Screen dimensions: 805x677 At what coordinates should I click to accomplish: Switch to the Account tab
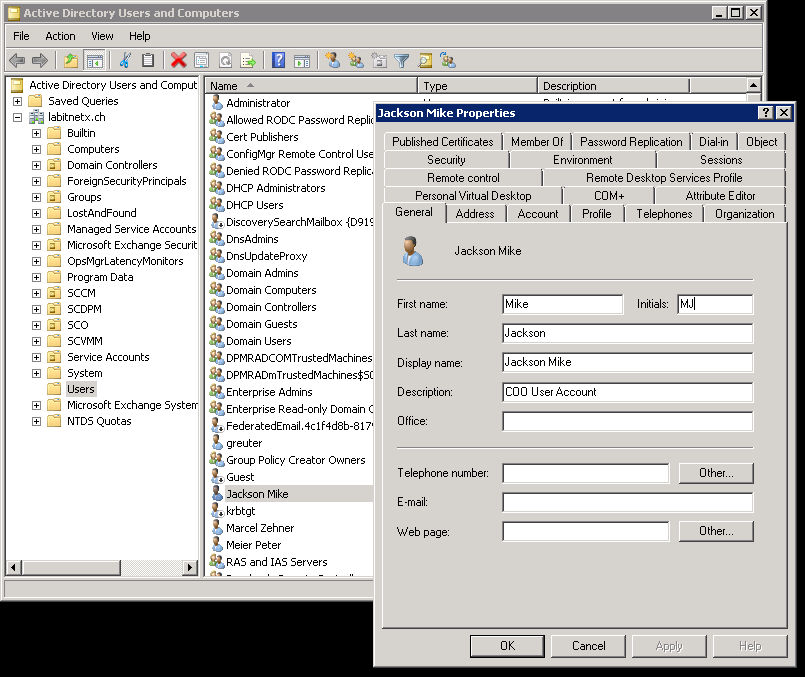tap(538, 214)
